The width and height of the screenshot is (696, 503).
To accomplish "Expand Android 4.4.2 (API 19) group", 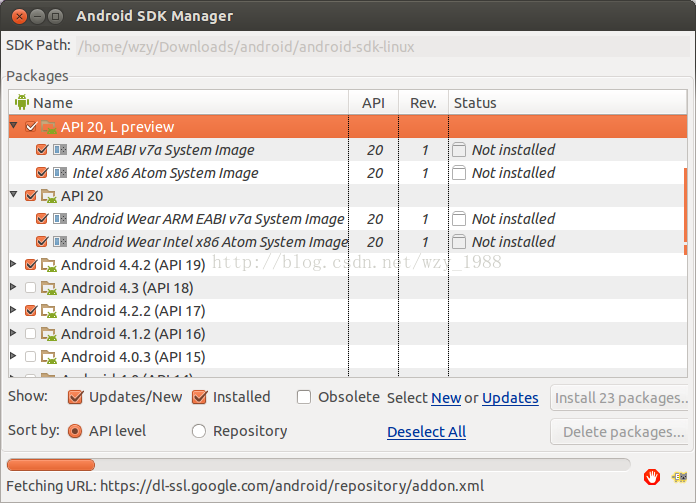I will click(x=13, y=264).
